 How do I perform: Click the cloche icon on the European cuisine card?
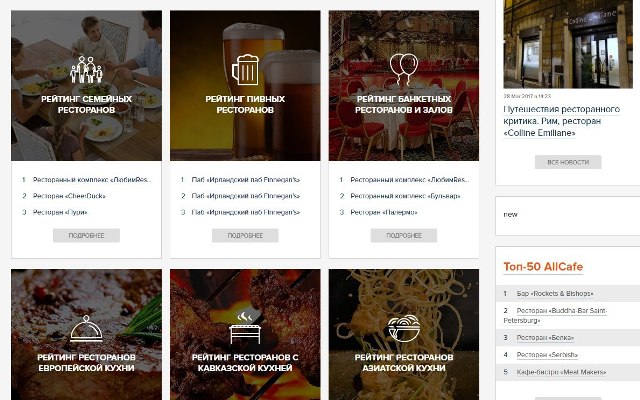[x=86, y=328]
